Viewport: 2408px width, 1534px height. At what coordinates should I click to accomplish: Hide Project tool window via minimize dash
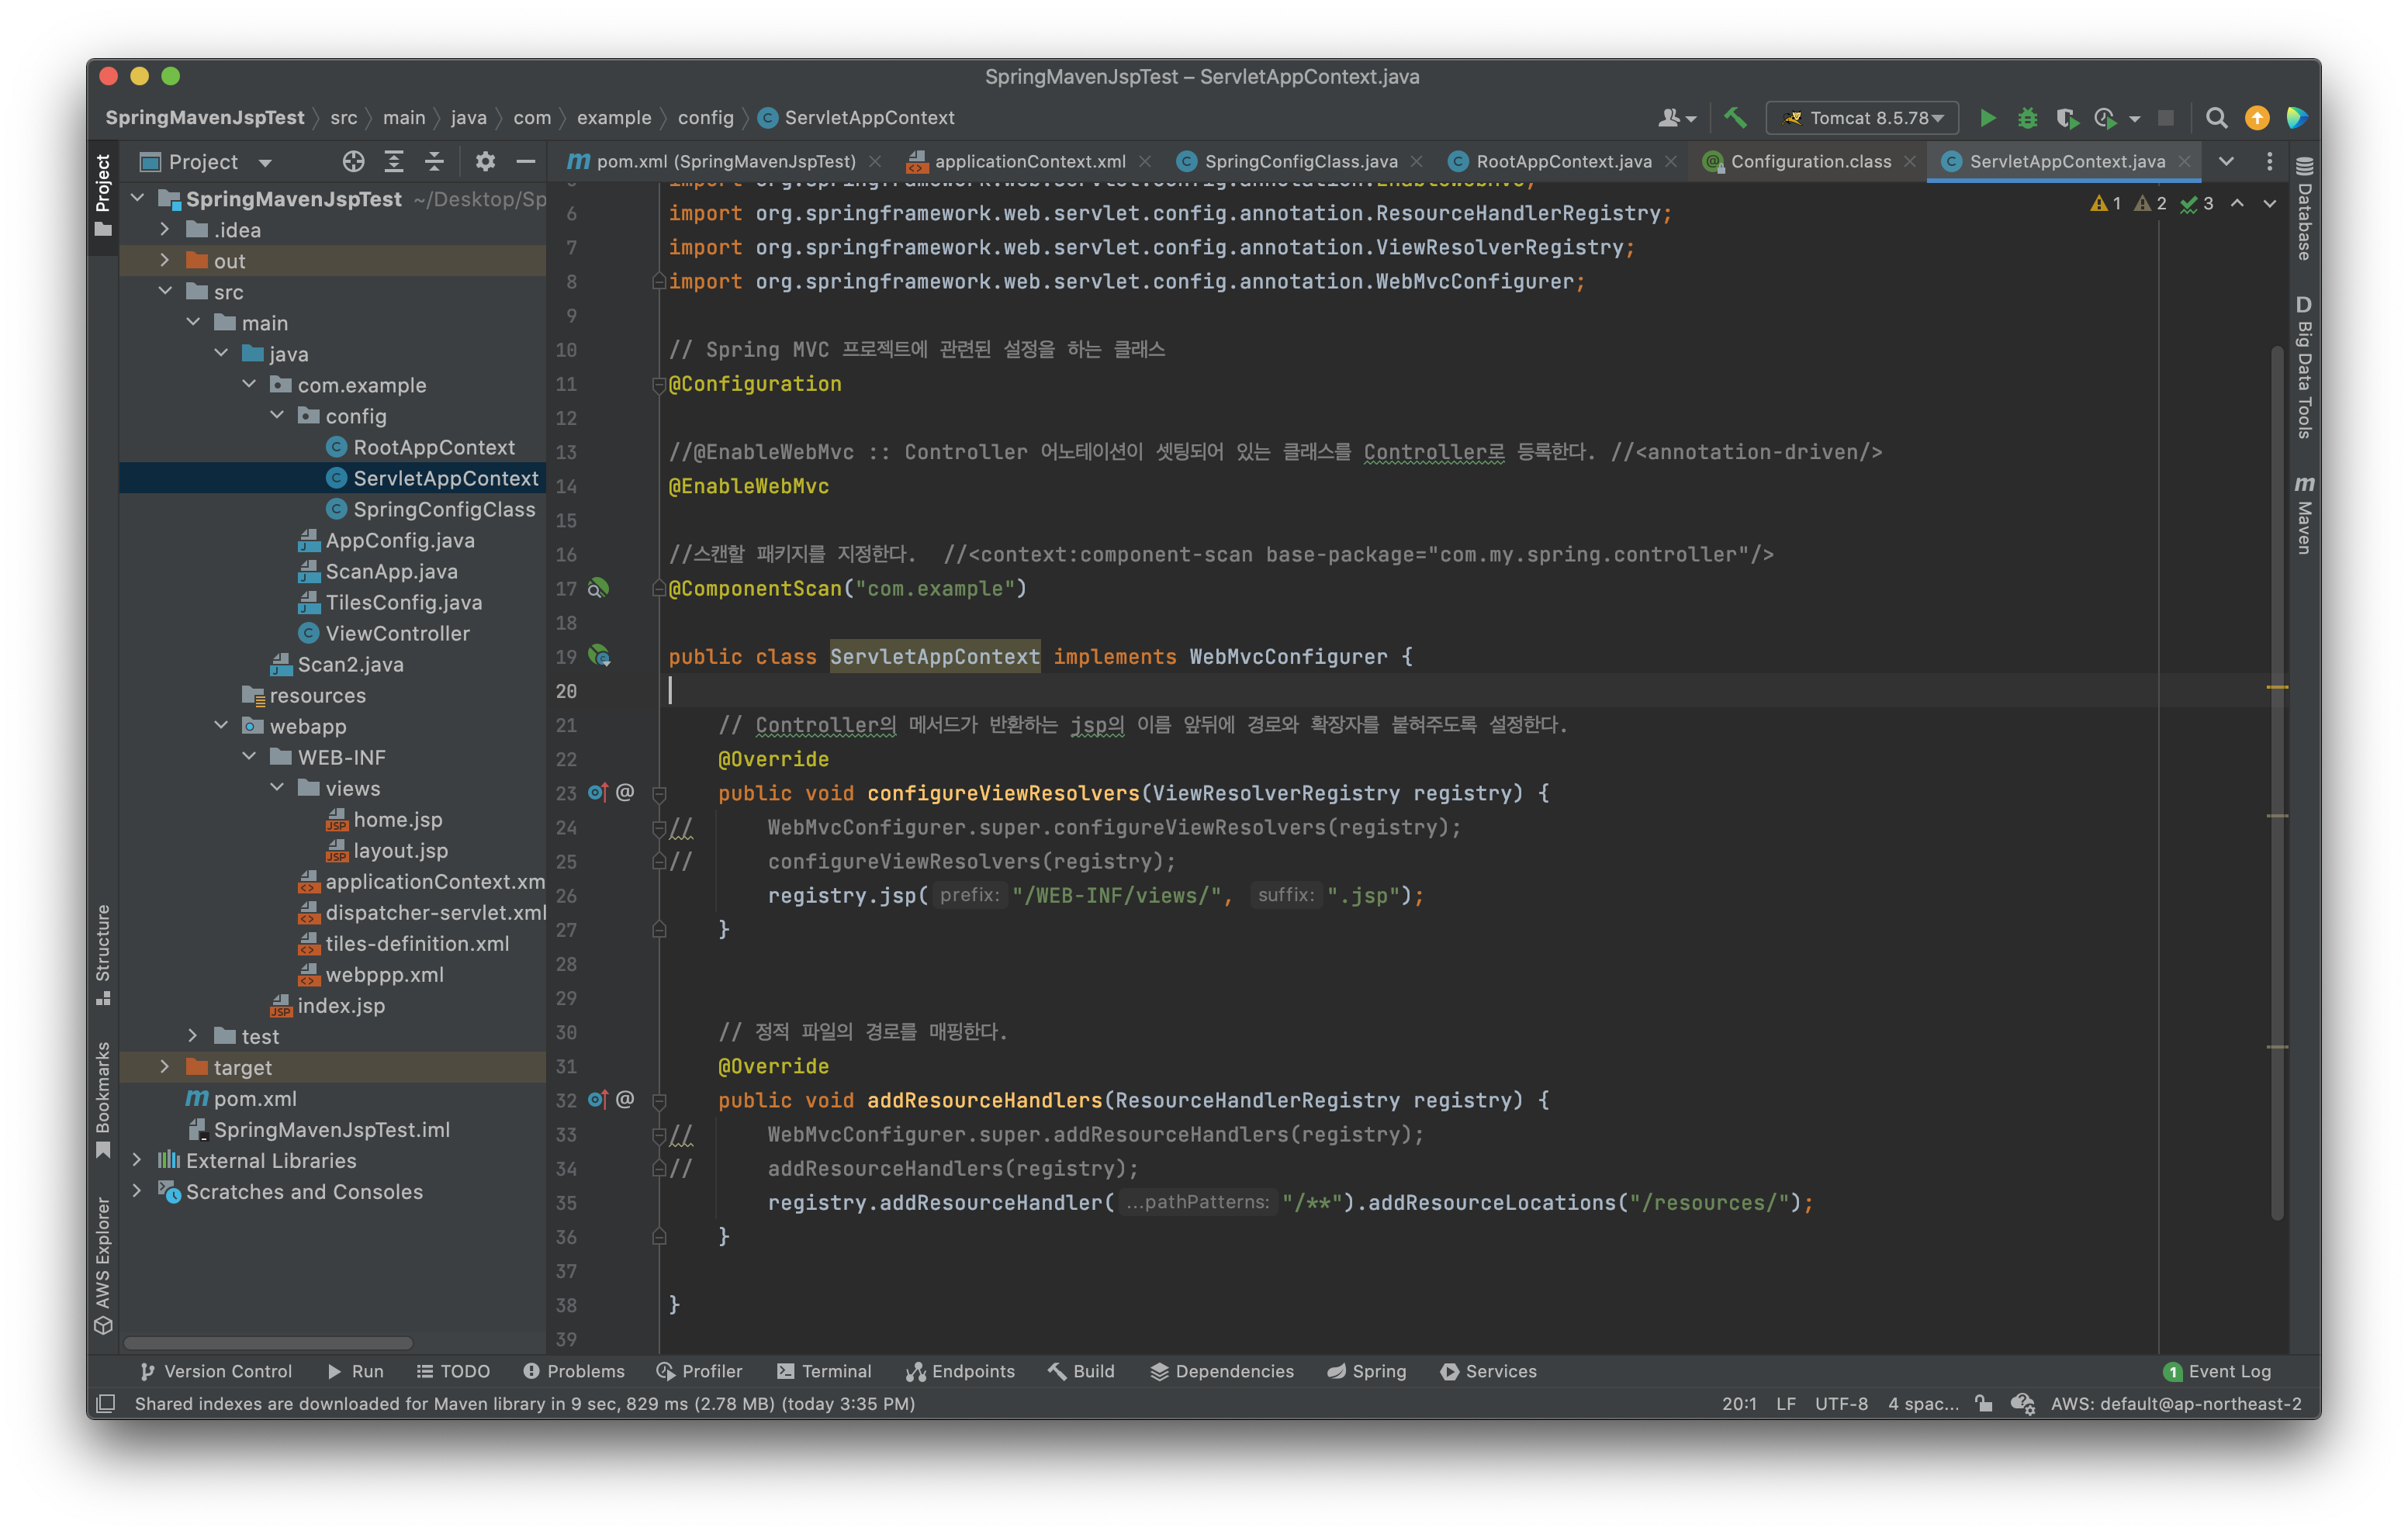click(526, 161)
